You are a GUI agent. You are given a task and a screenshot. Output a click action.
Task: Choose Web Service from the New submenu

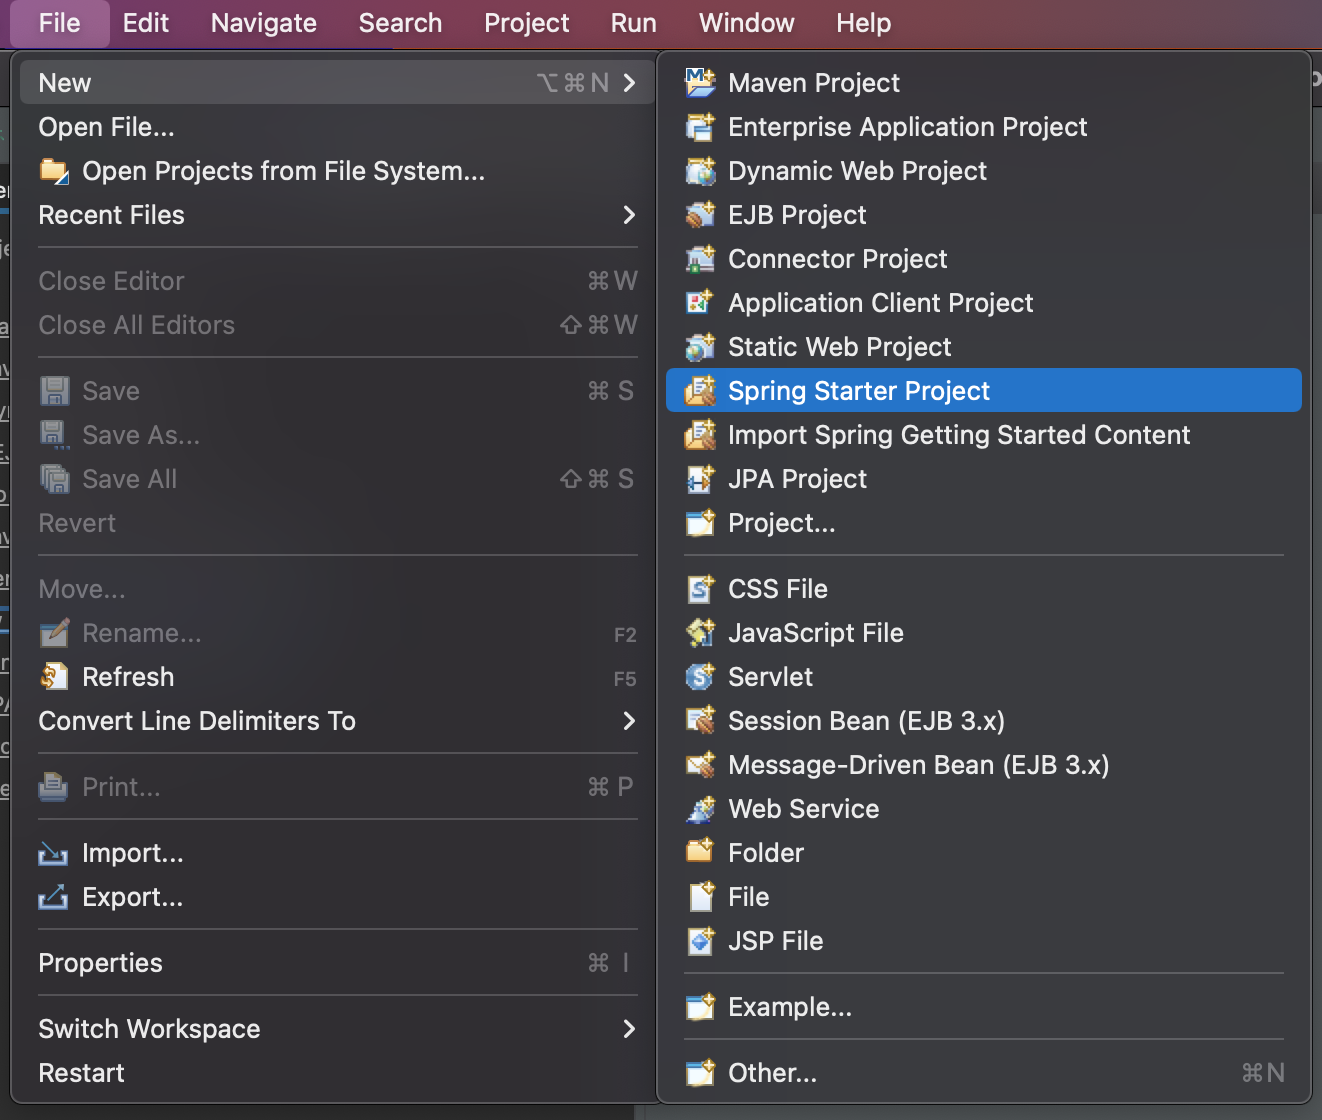click(984, 808)
